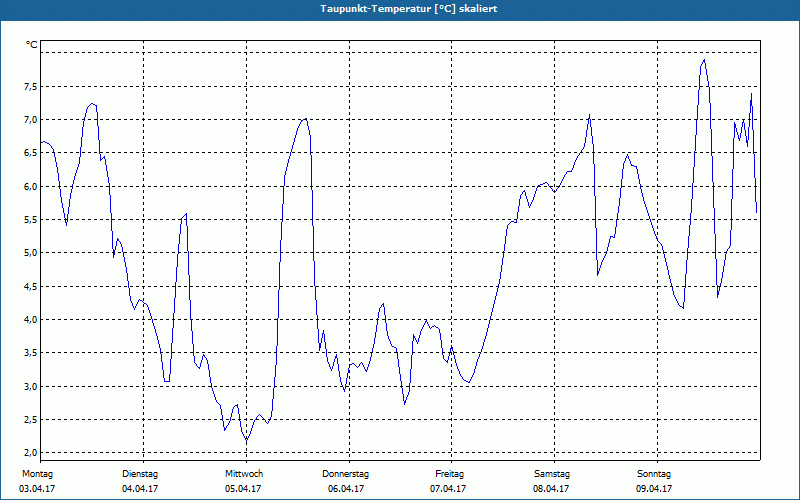
Task: Click the '4,5' y-axis label
Action: tap(30, 287)
